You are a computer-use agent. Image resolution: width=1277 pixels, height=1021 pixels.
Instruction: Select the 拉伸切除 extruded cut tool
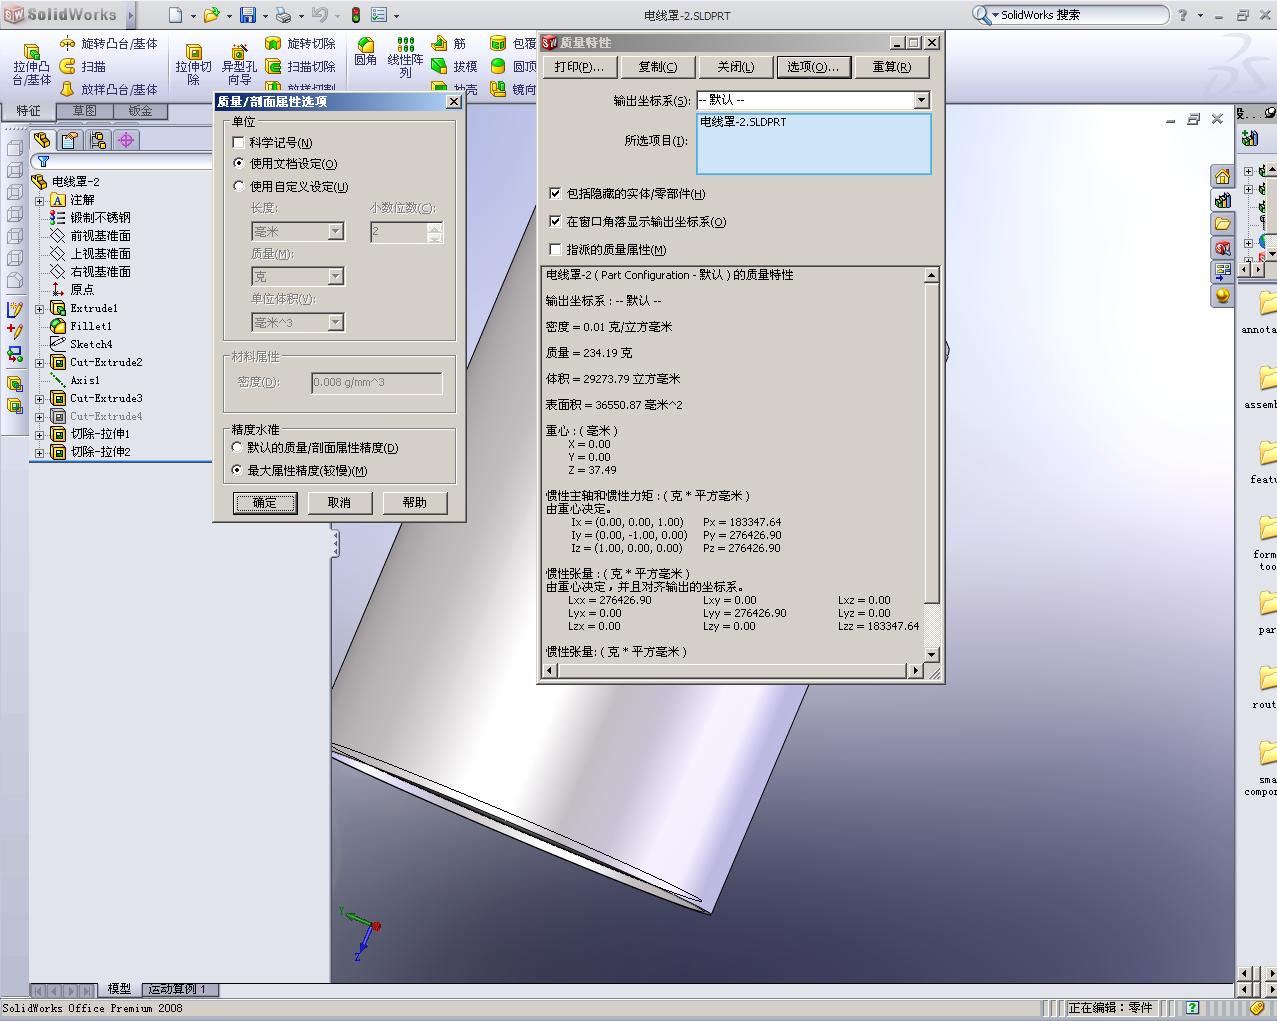pyautogui.click(x=193, y=65)
